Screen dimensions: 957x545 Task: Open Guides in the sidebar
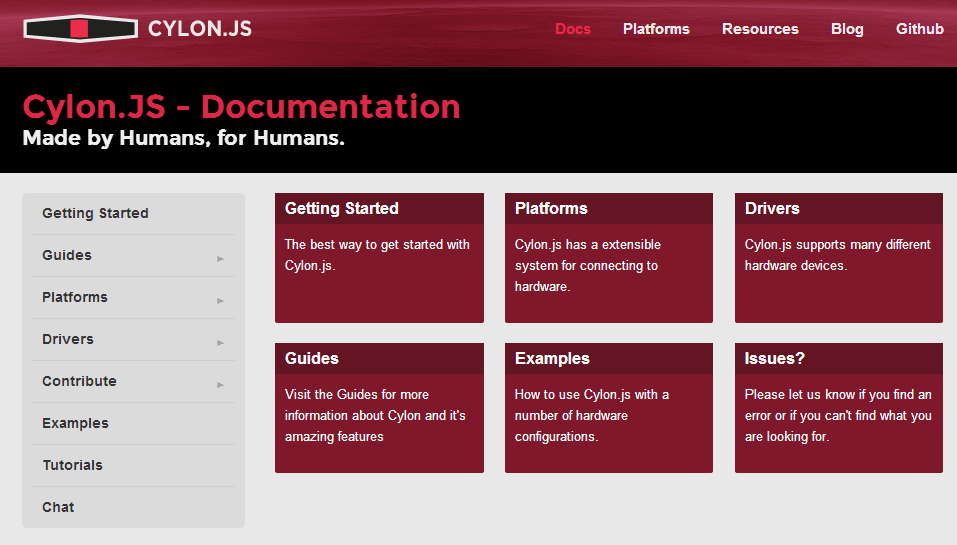click(x=67, y=255)
